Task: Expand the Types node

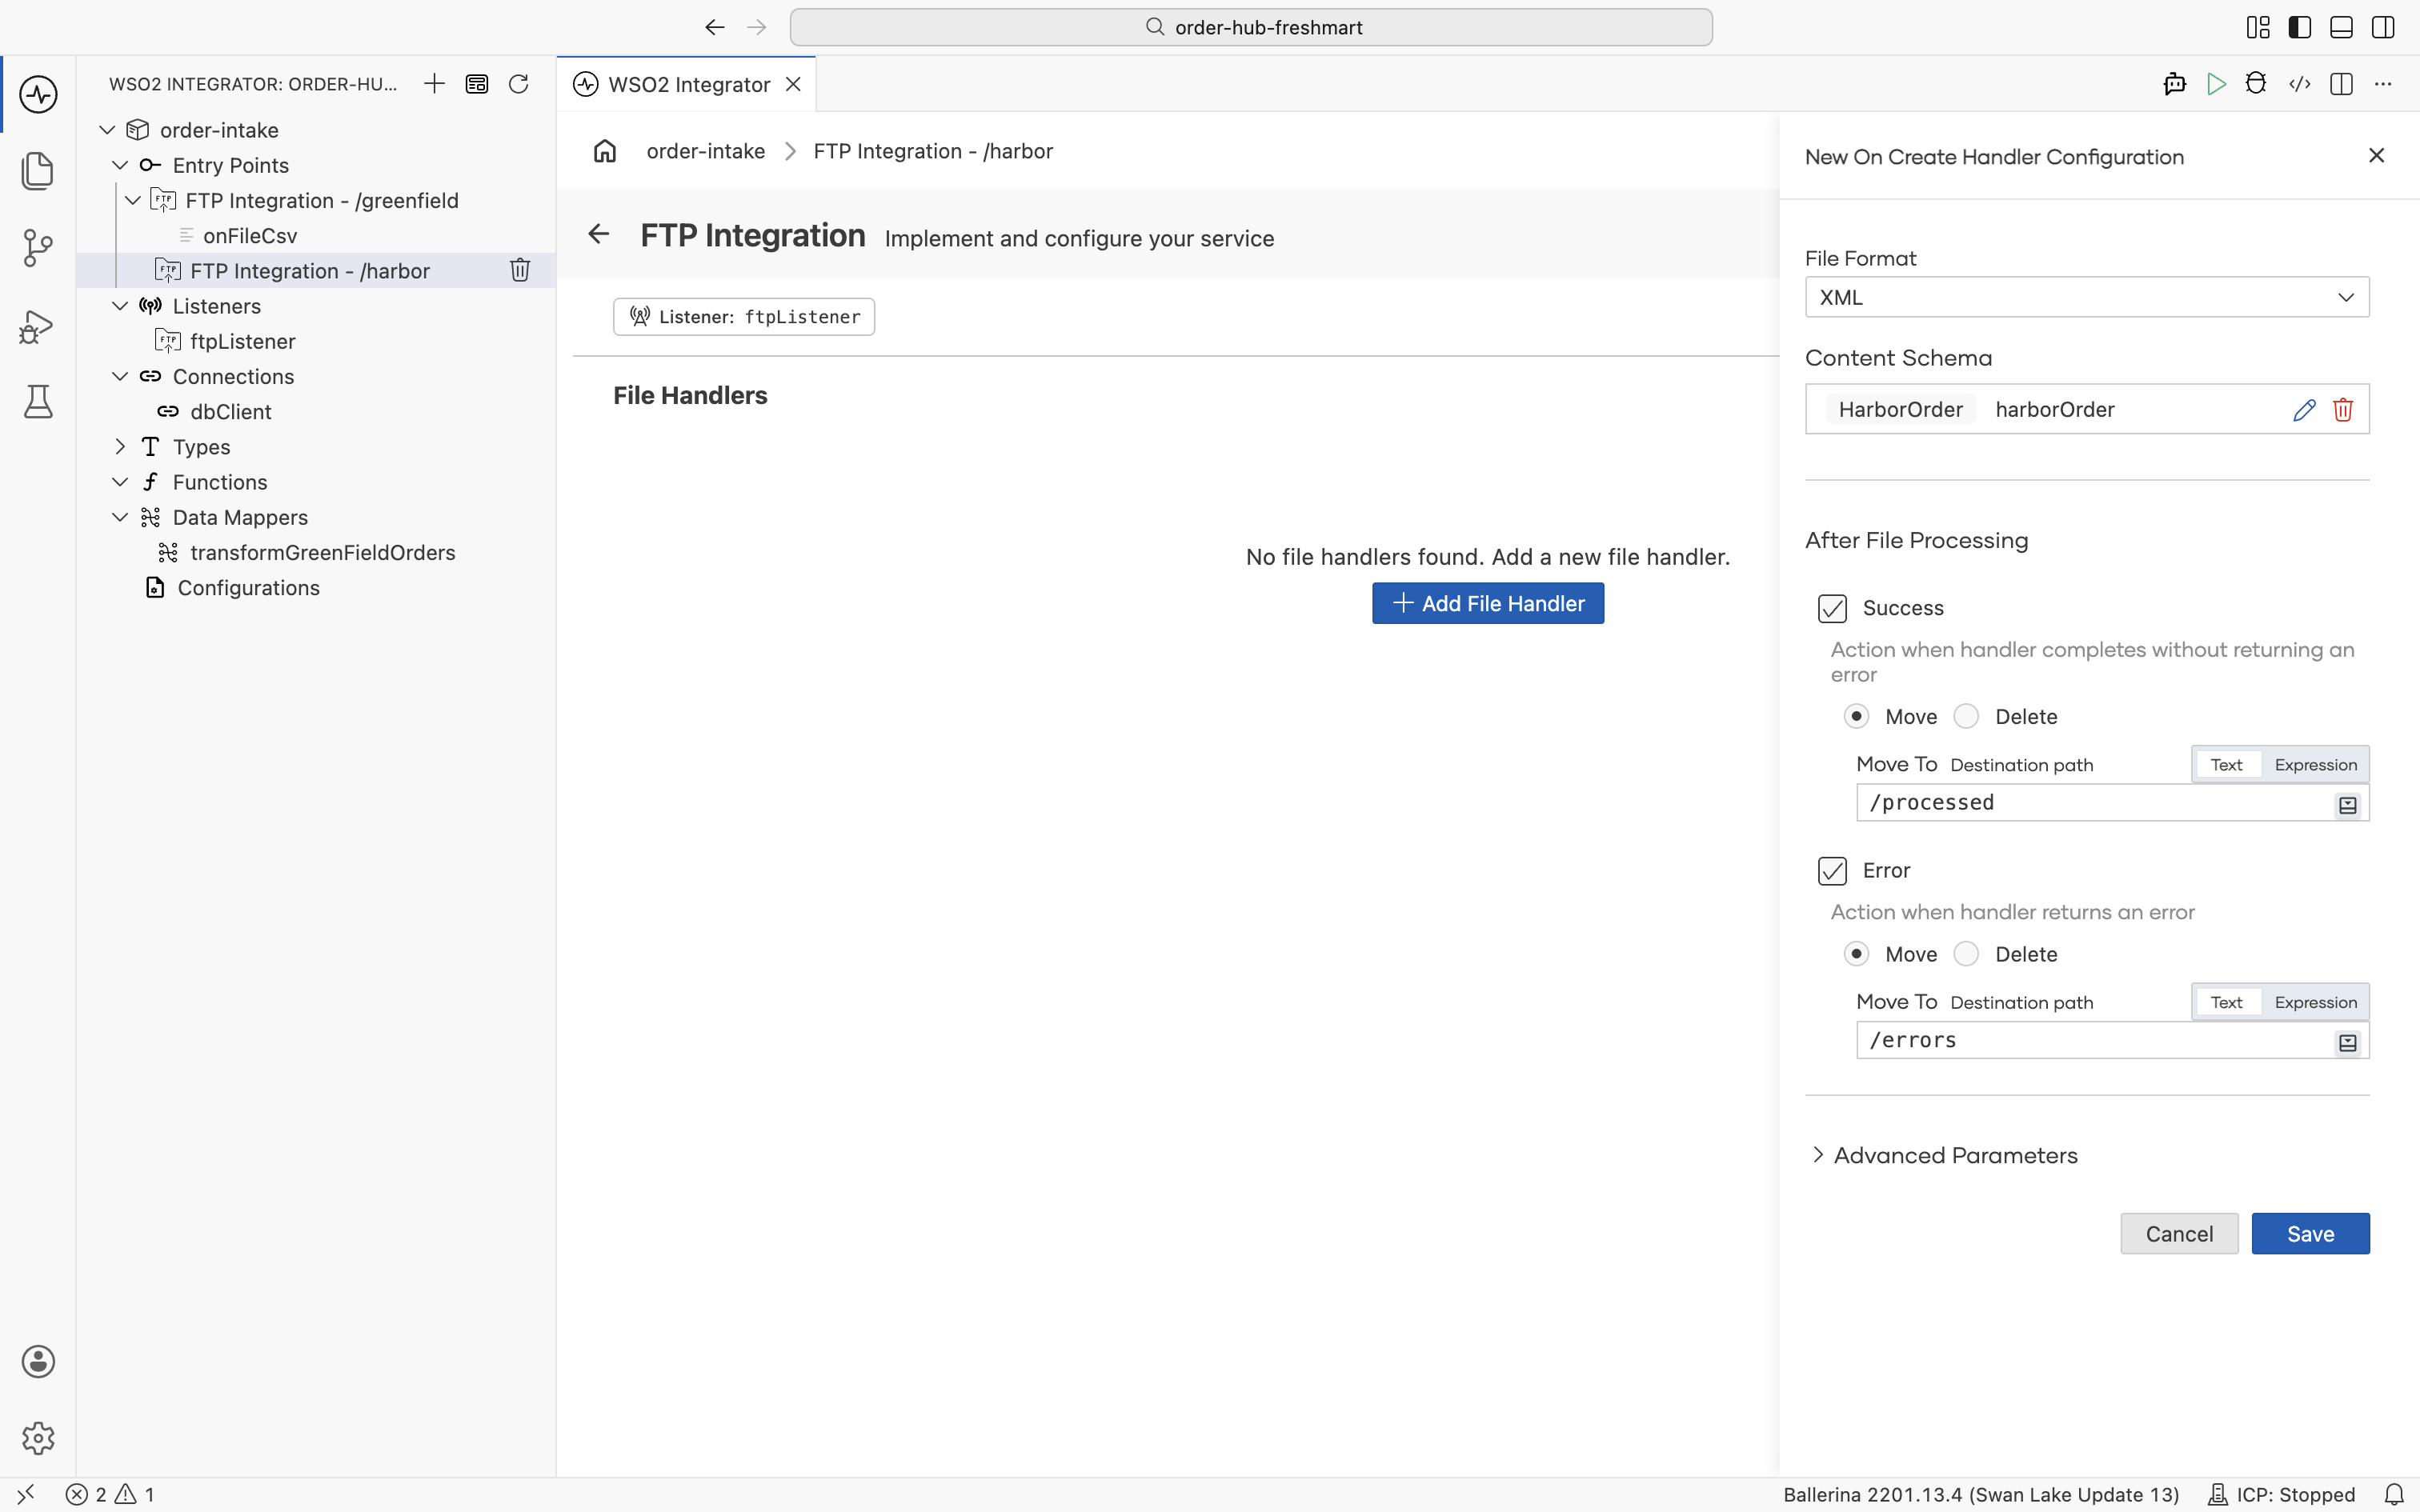Action: (120, 447)
